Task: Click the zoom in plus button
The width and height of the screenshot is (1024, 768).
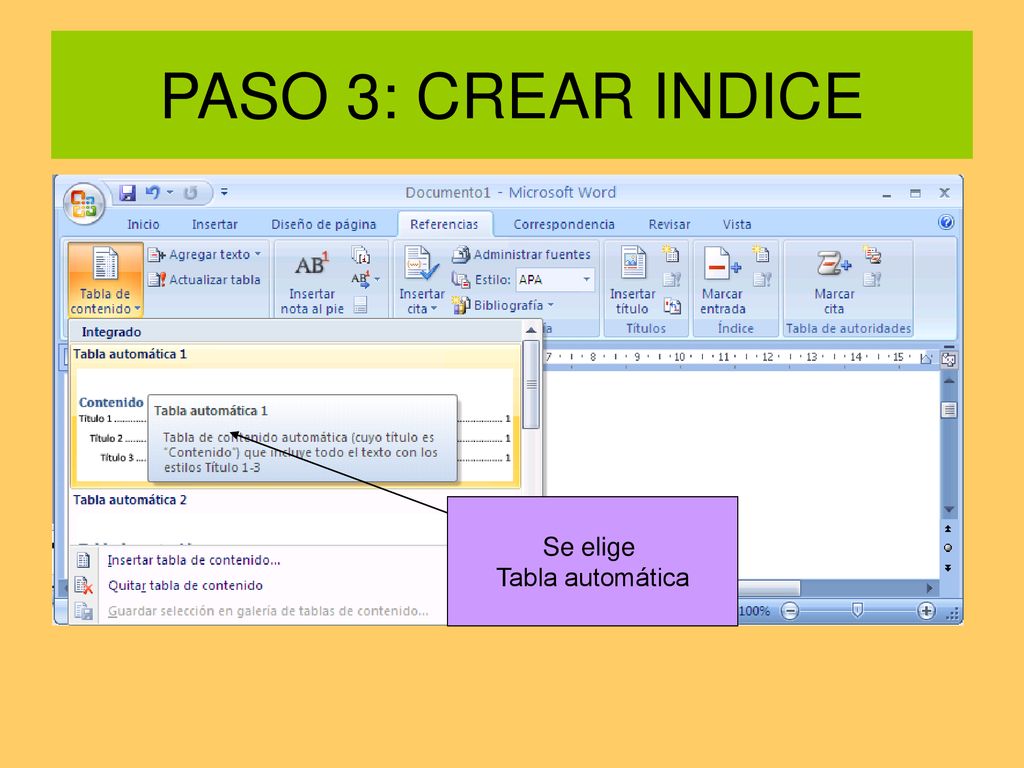Action: (925, 611)
